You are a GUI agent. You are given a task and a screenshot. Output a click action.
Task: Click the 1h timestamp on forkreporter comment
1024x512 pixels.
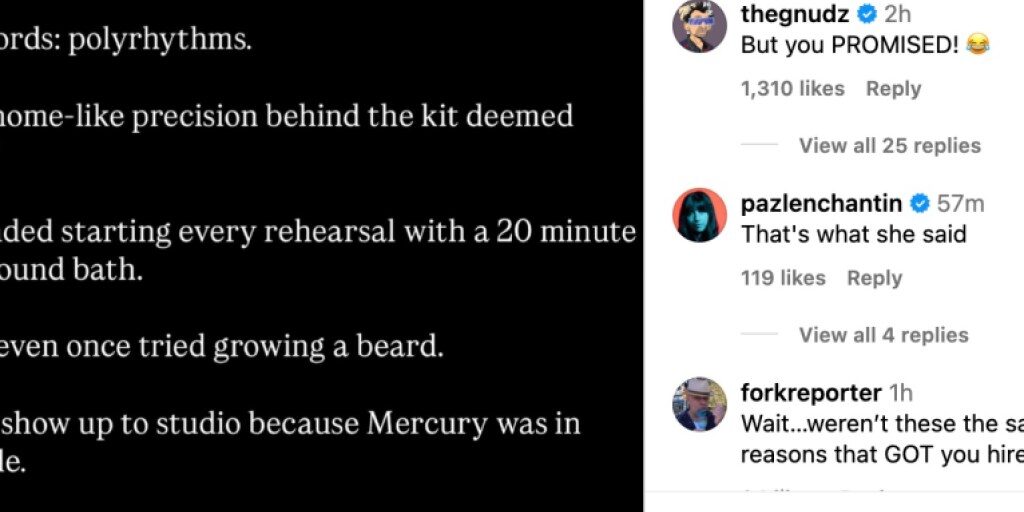(900, 393)
